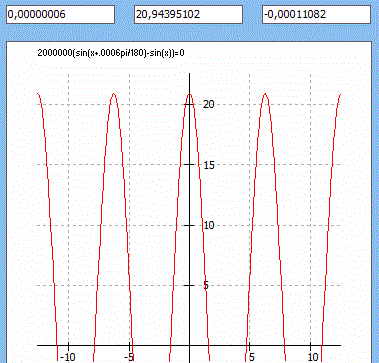Screen dimensions: 379x363
Task: Select the field containing 20,94395102
Action: 188,15
